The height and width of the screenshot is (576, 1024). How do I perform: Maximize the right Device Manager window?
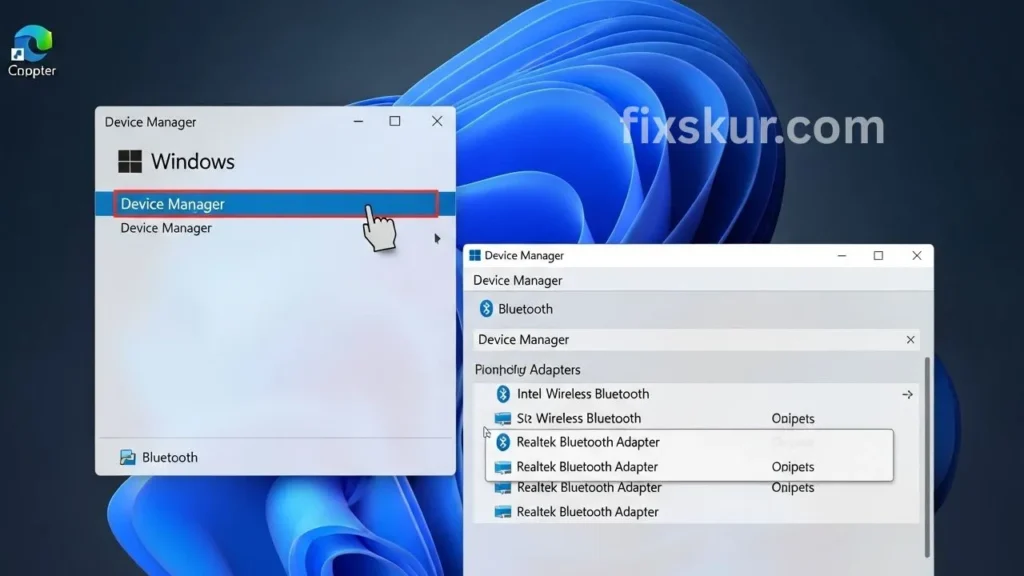(x=878, y=255)
